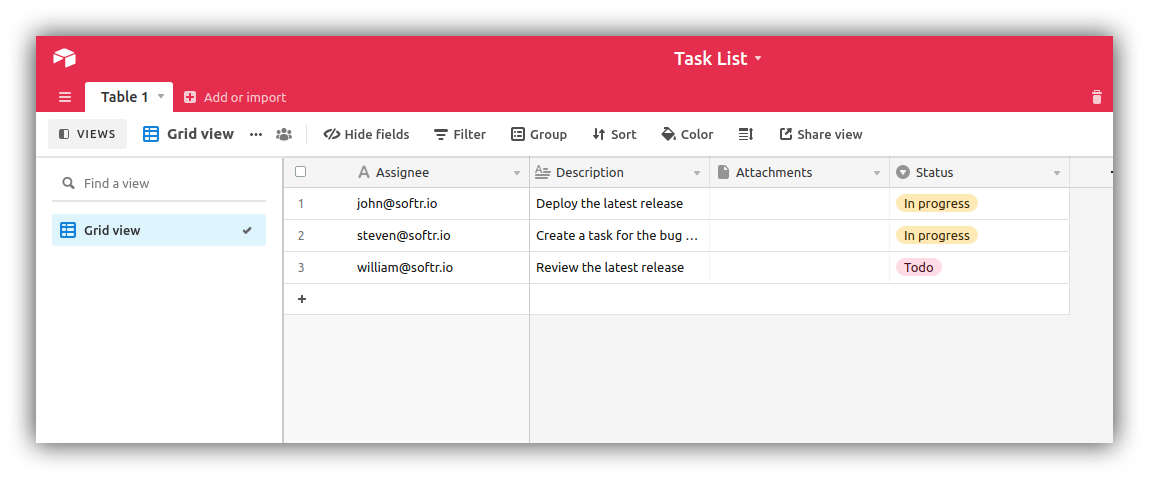Click the trash can icon
The width and height of the screenshot is (1149, 479).
click(x=1096, y=97)
